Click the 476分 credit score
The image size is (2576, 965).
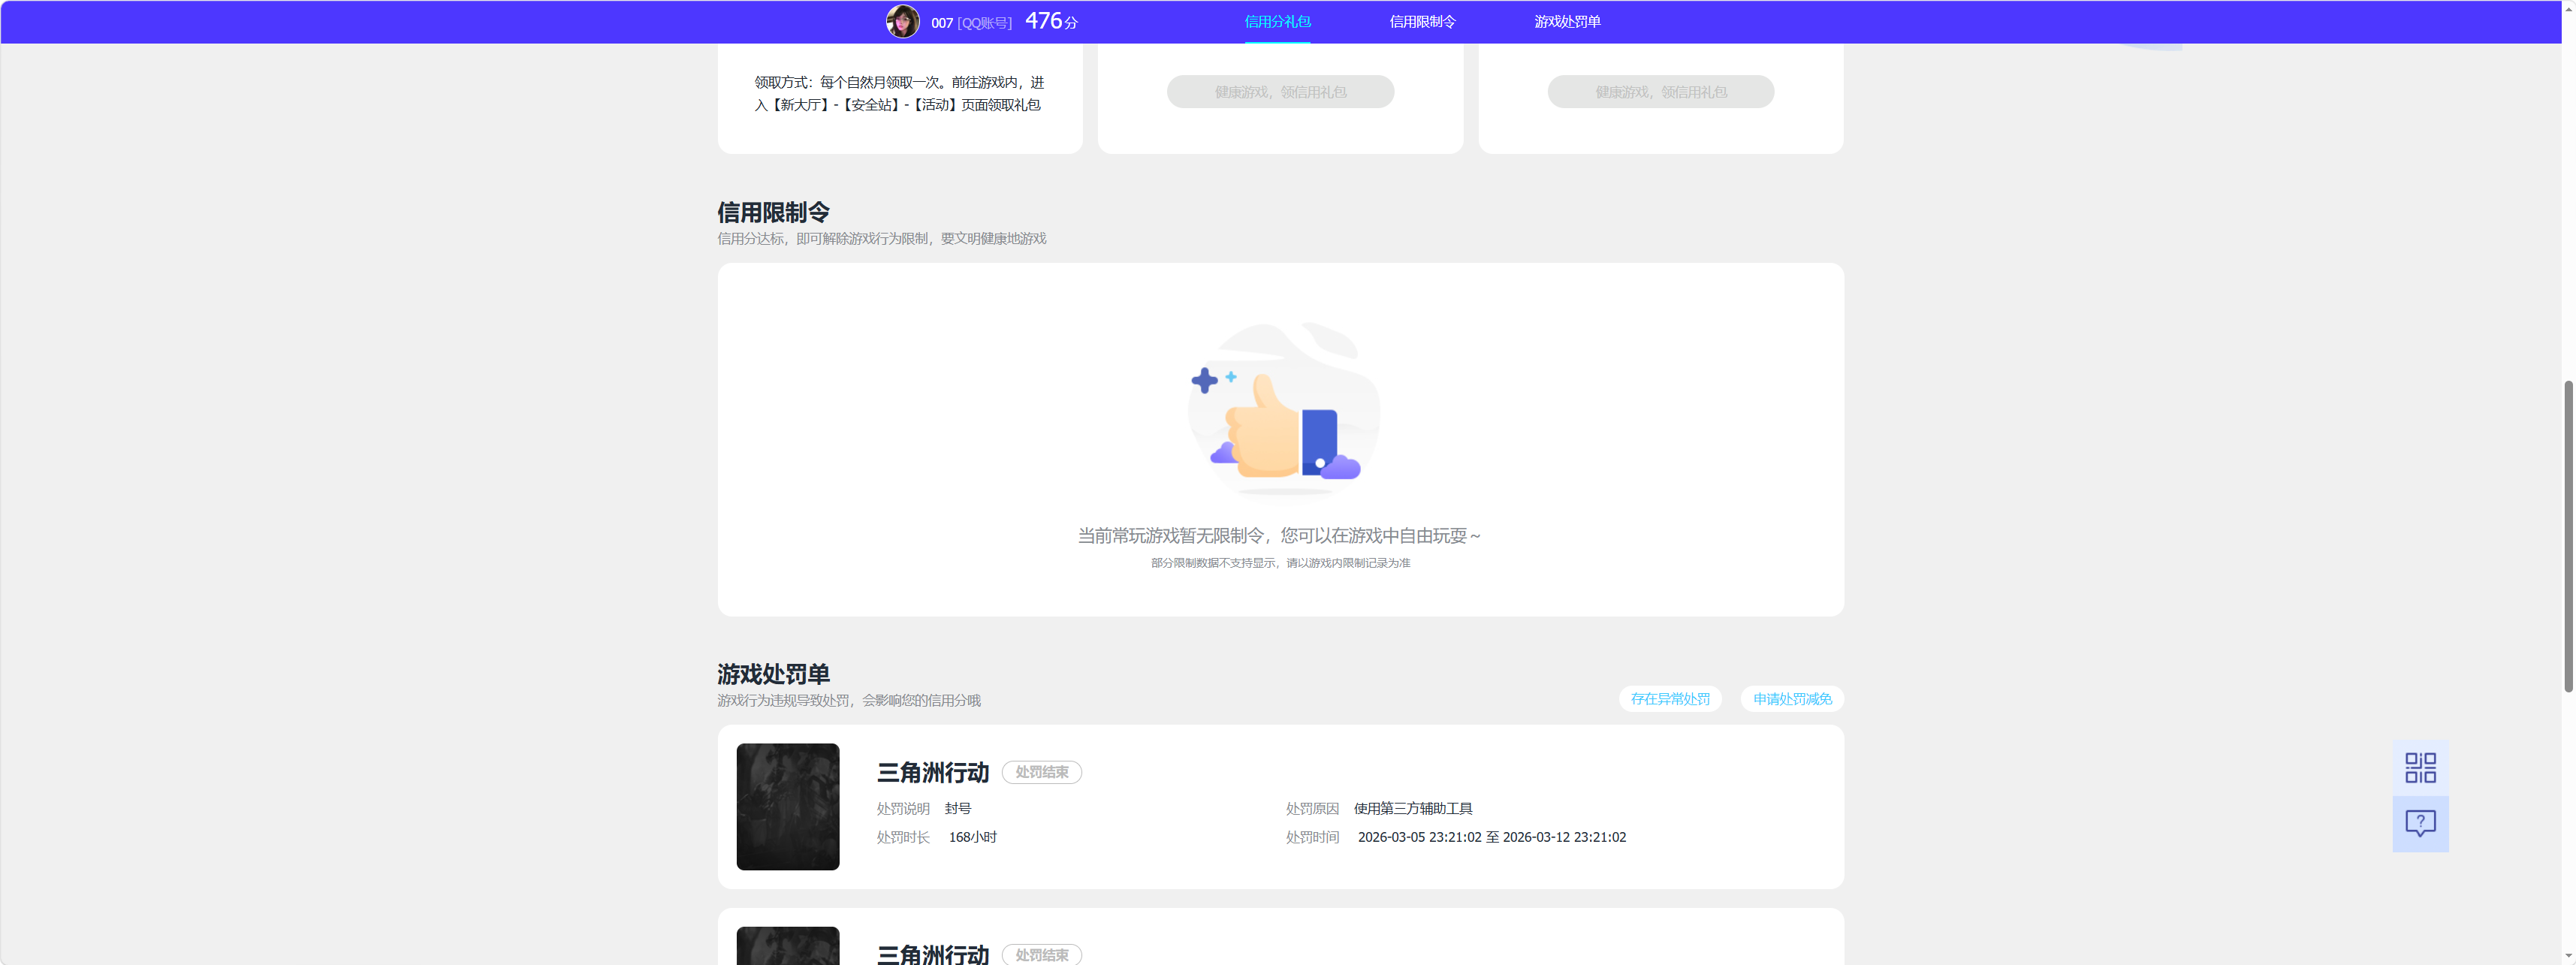tap(1051, 21)
